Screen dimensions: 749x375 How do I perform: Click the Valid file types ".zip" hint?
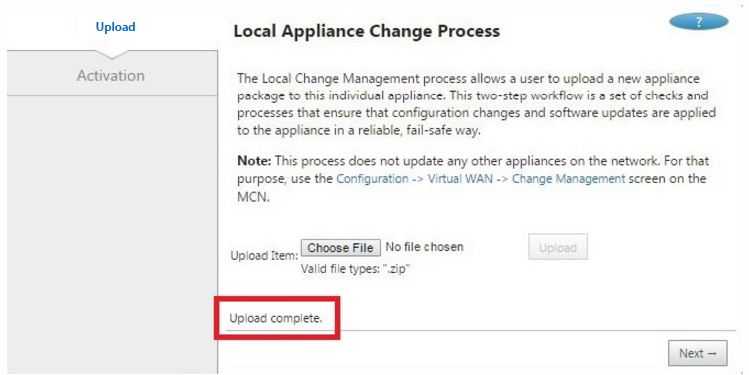355,269
